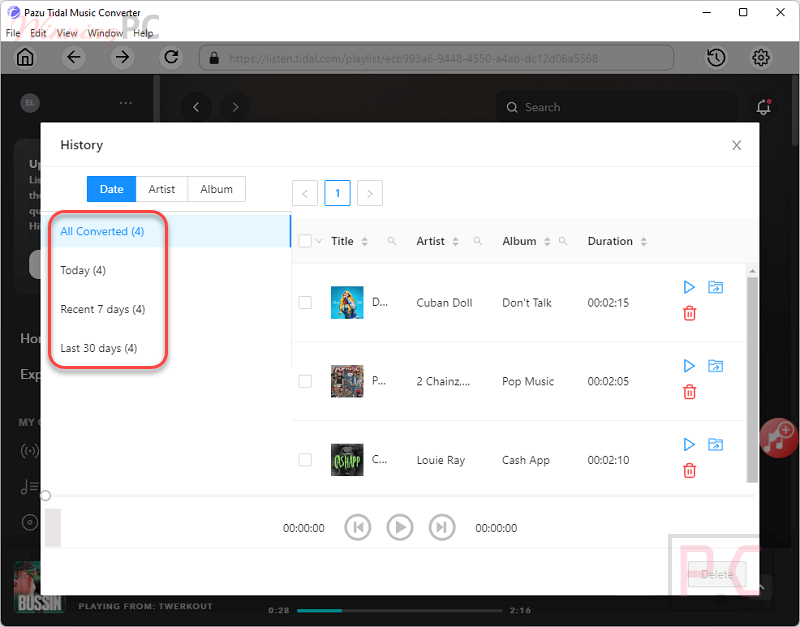Delete the Pop Music track
800x627 pixels.
pyautogui.click(x=689, y=392)
